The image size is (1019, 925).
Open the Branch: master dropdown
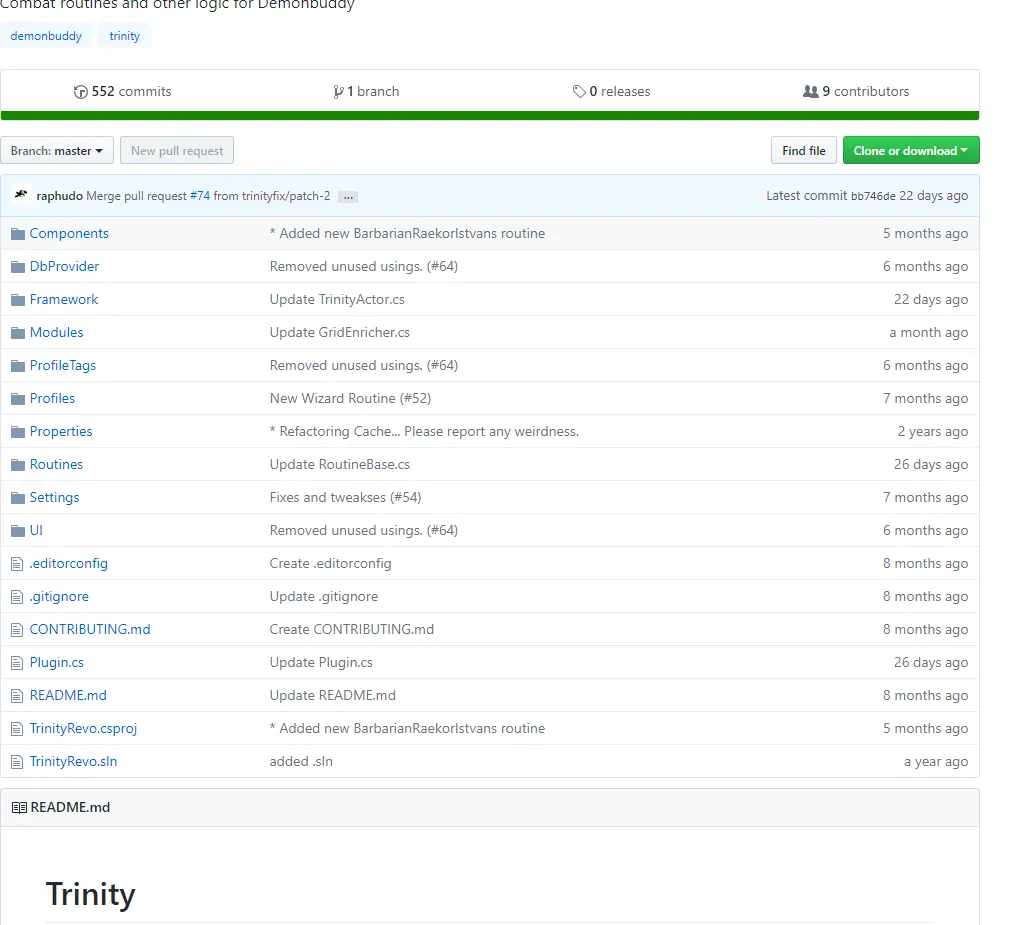point(57,151)
